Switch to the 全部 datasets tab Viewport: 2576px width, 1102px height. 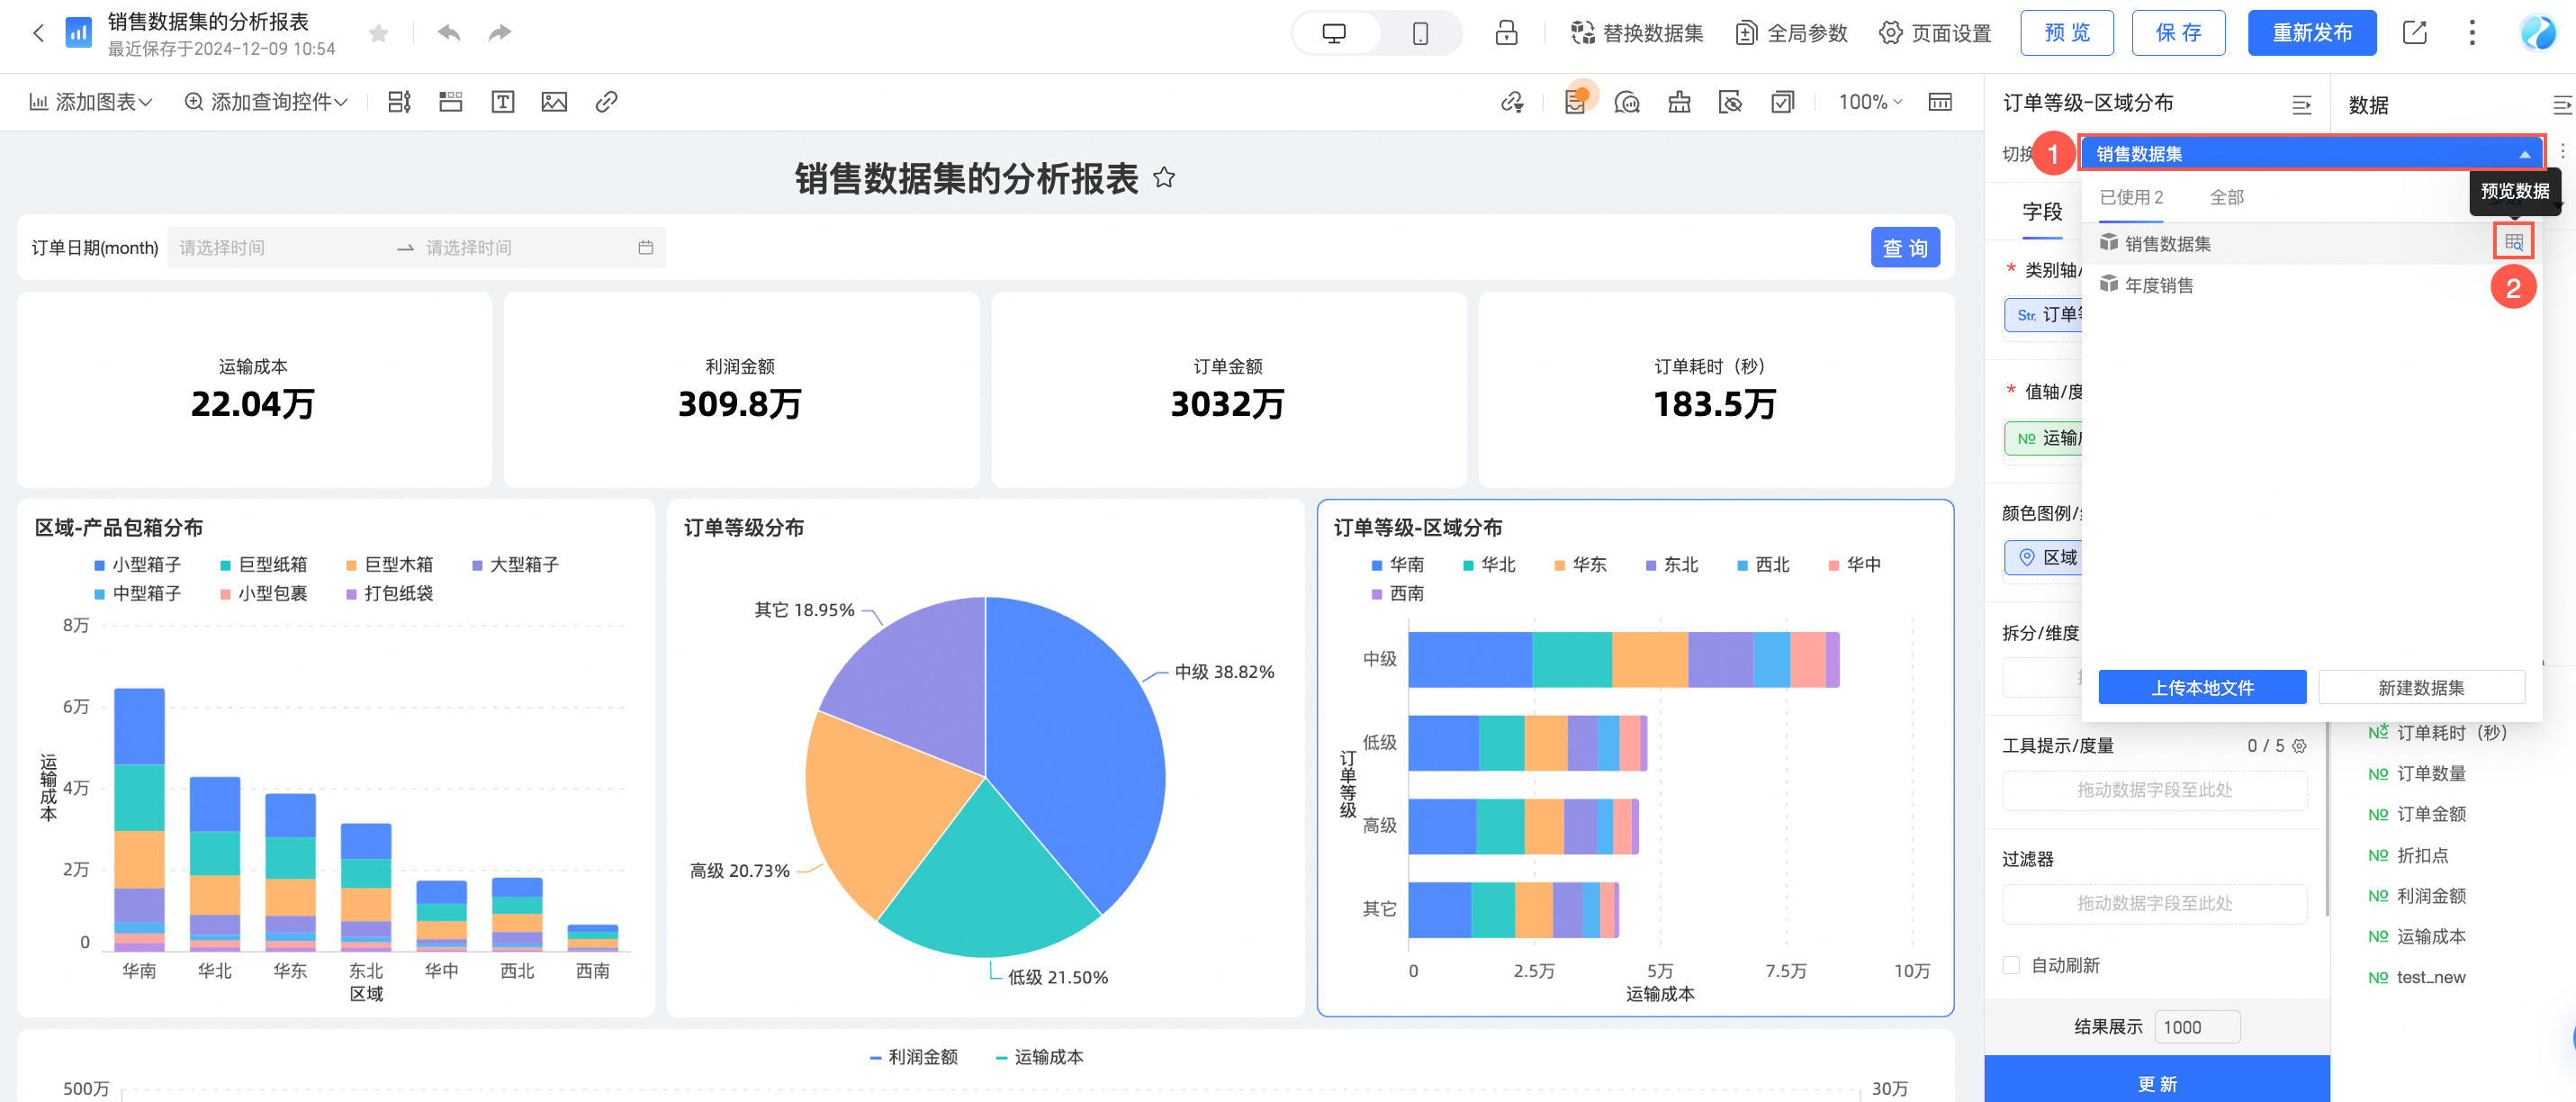coord(2226,197)
